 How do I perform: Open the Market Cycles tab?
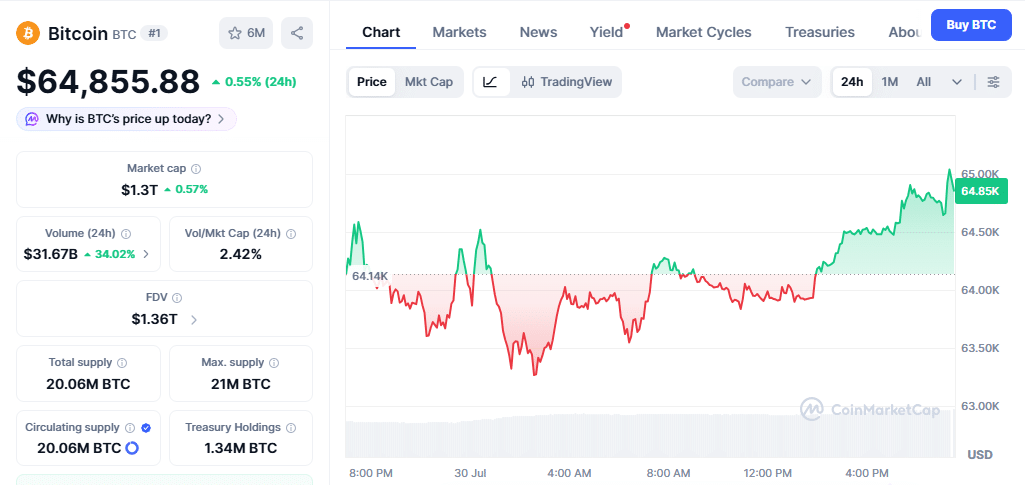[703, 32]
